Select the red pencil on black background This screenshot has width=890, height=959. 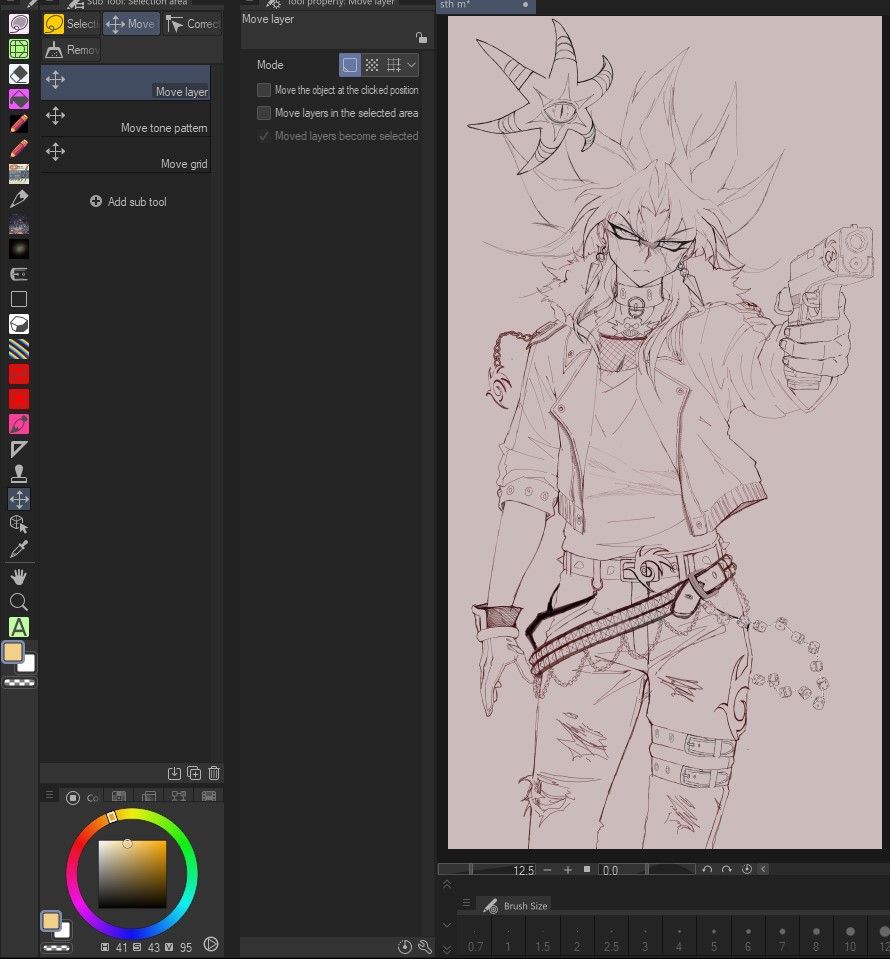click(x=19, y=124)
